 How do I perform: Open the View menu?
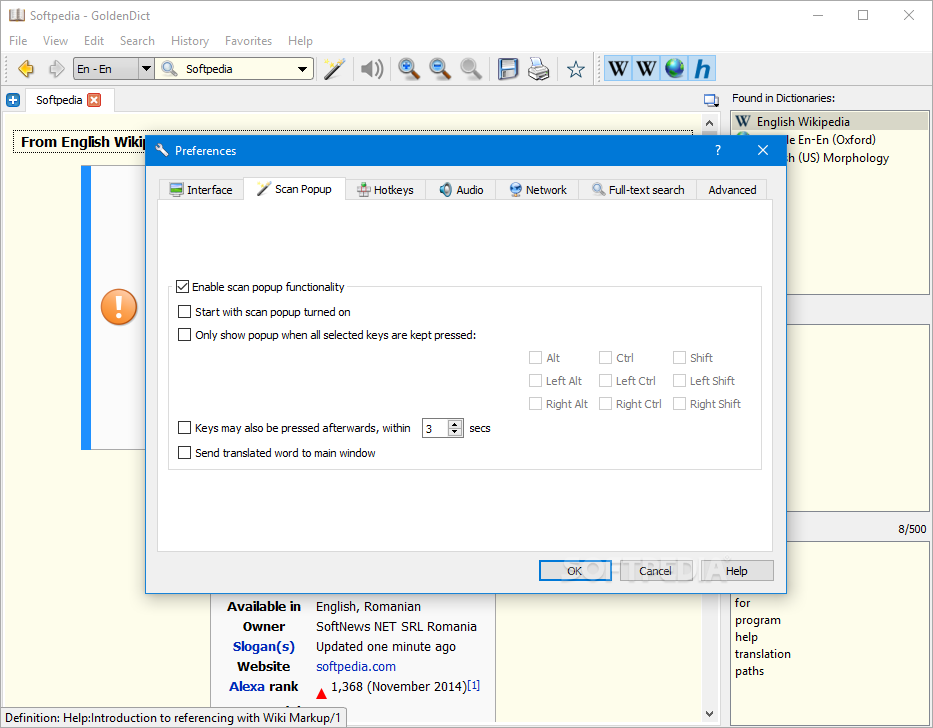tap(55, 40)
